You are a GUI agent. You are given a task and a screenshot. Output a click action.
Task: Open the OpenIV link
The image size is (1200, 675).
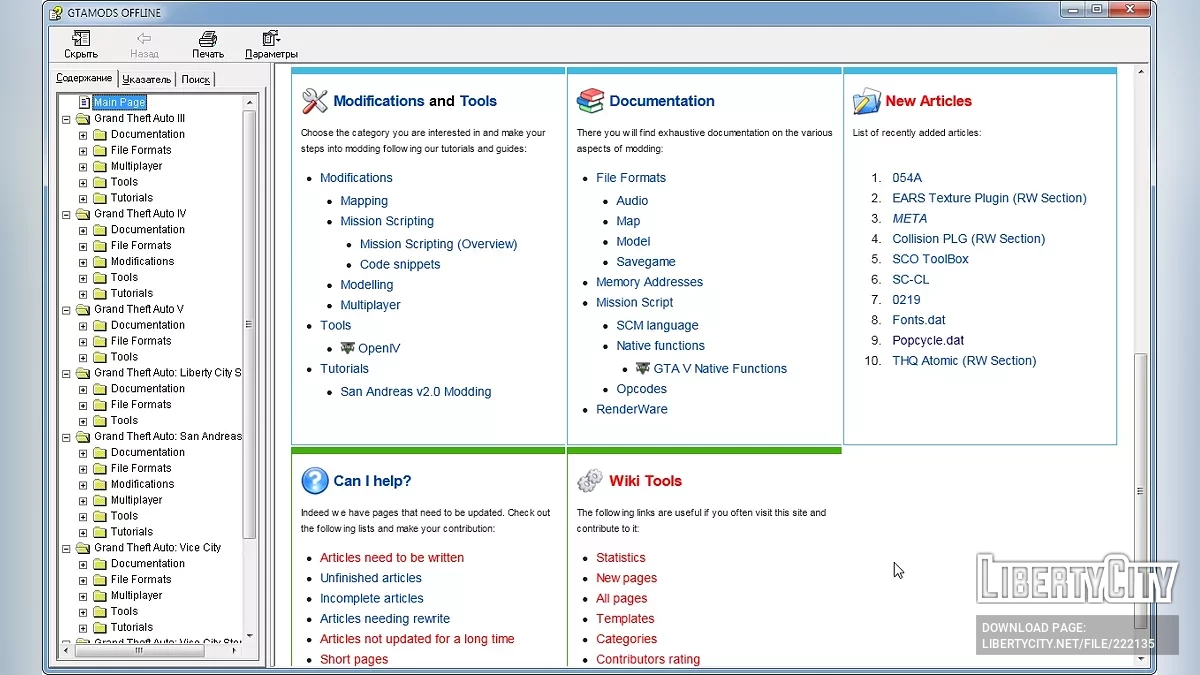click(378, 349)
